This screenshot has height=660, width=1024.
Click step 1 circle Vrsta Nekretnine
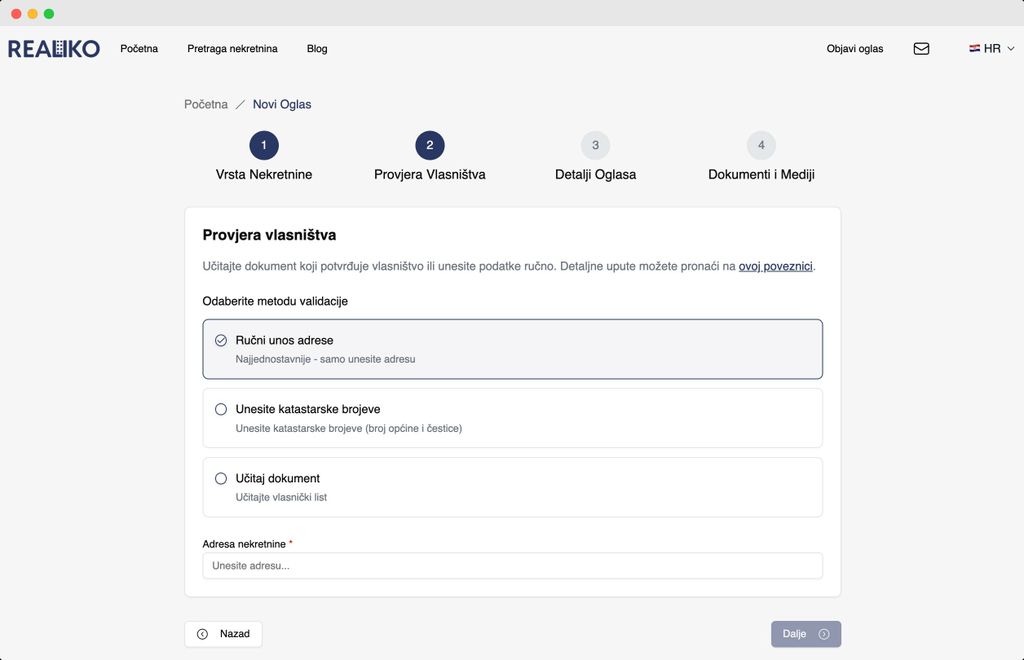[x=264, y=145]
